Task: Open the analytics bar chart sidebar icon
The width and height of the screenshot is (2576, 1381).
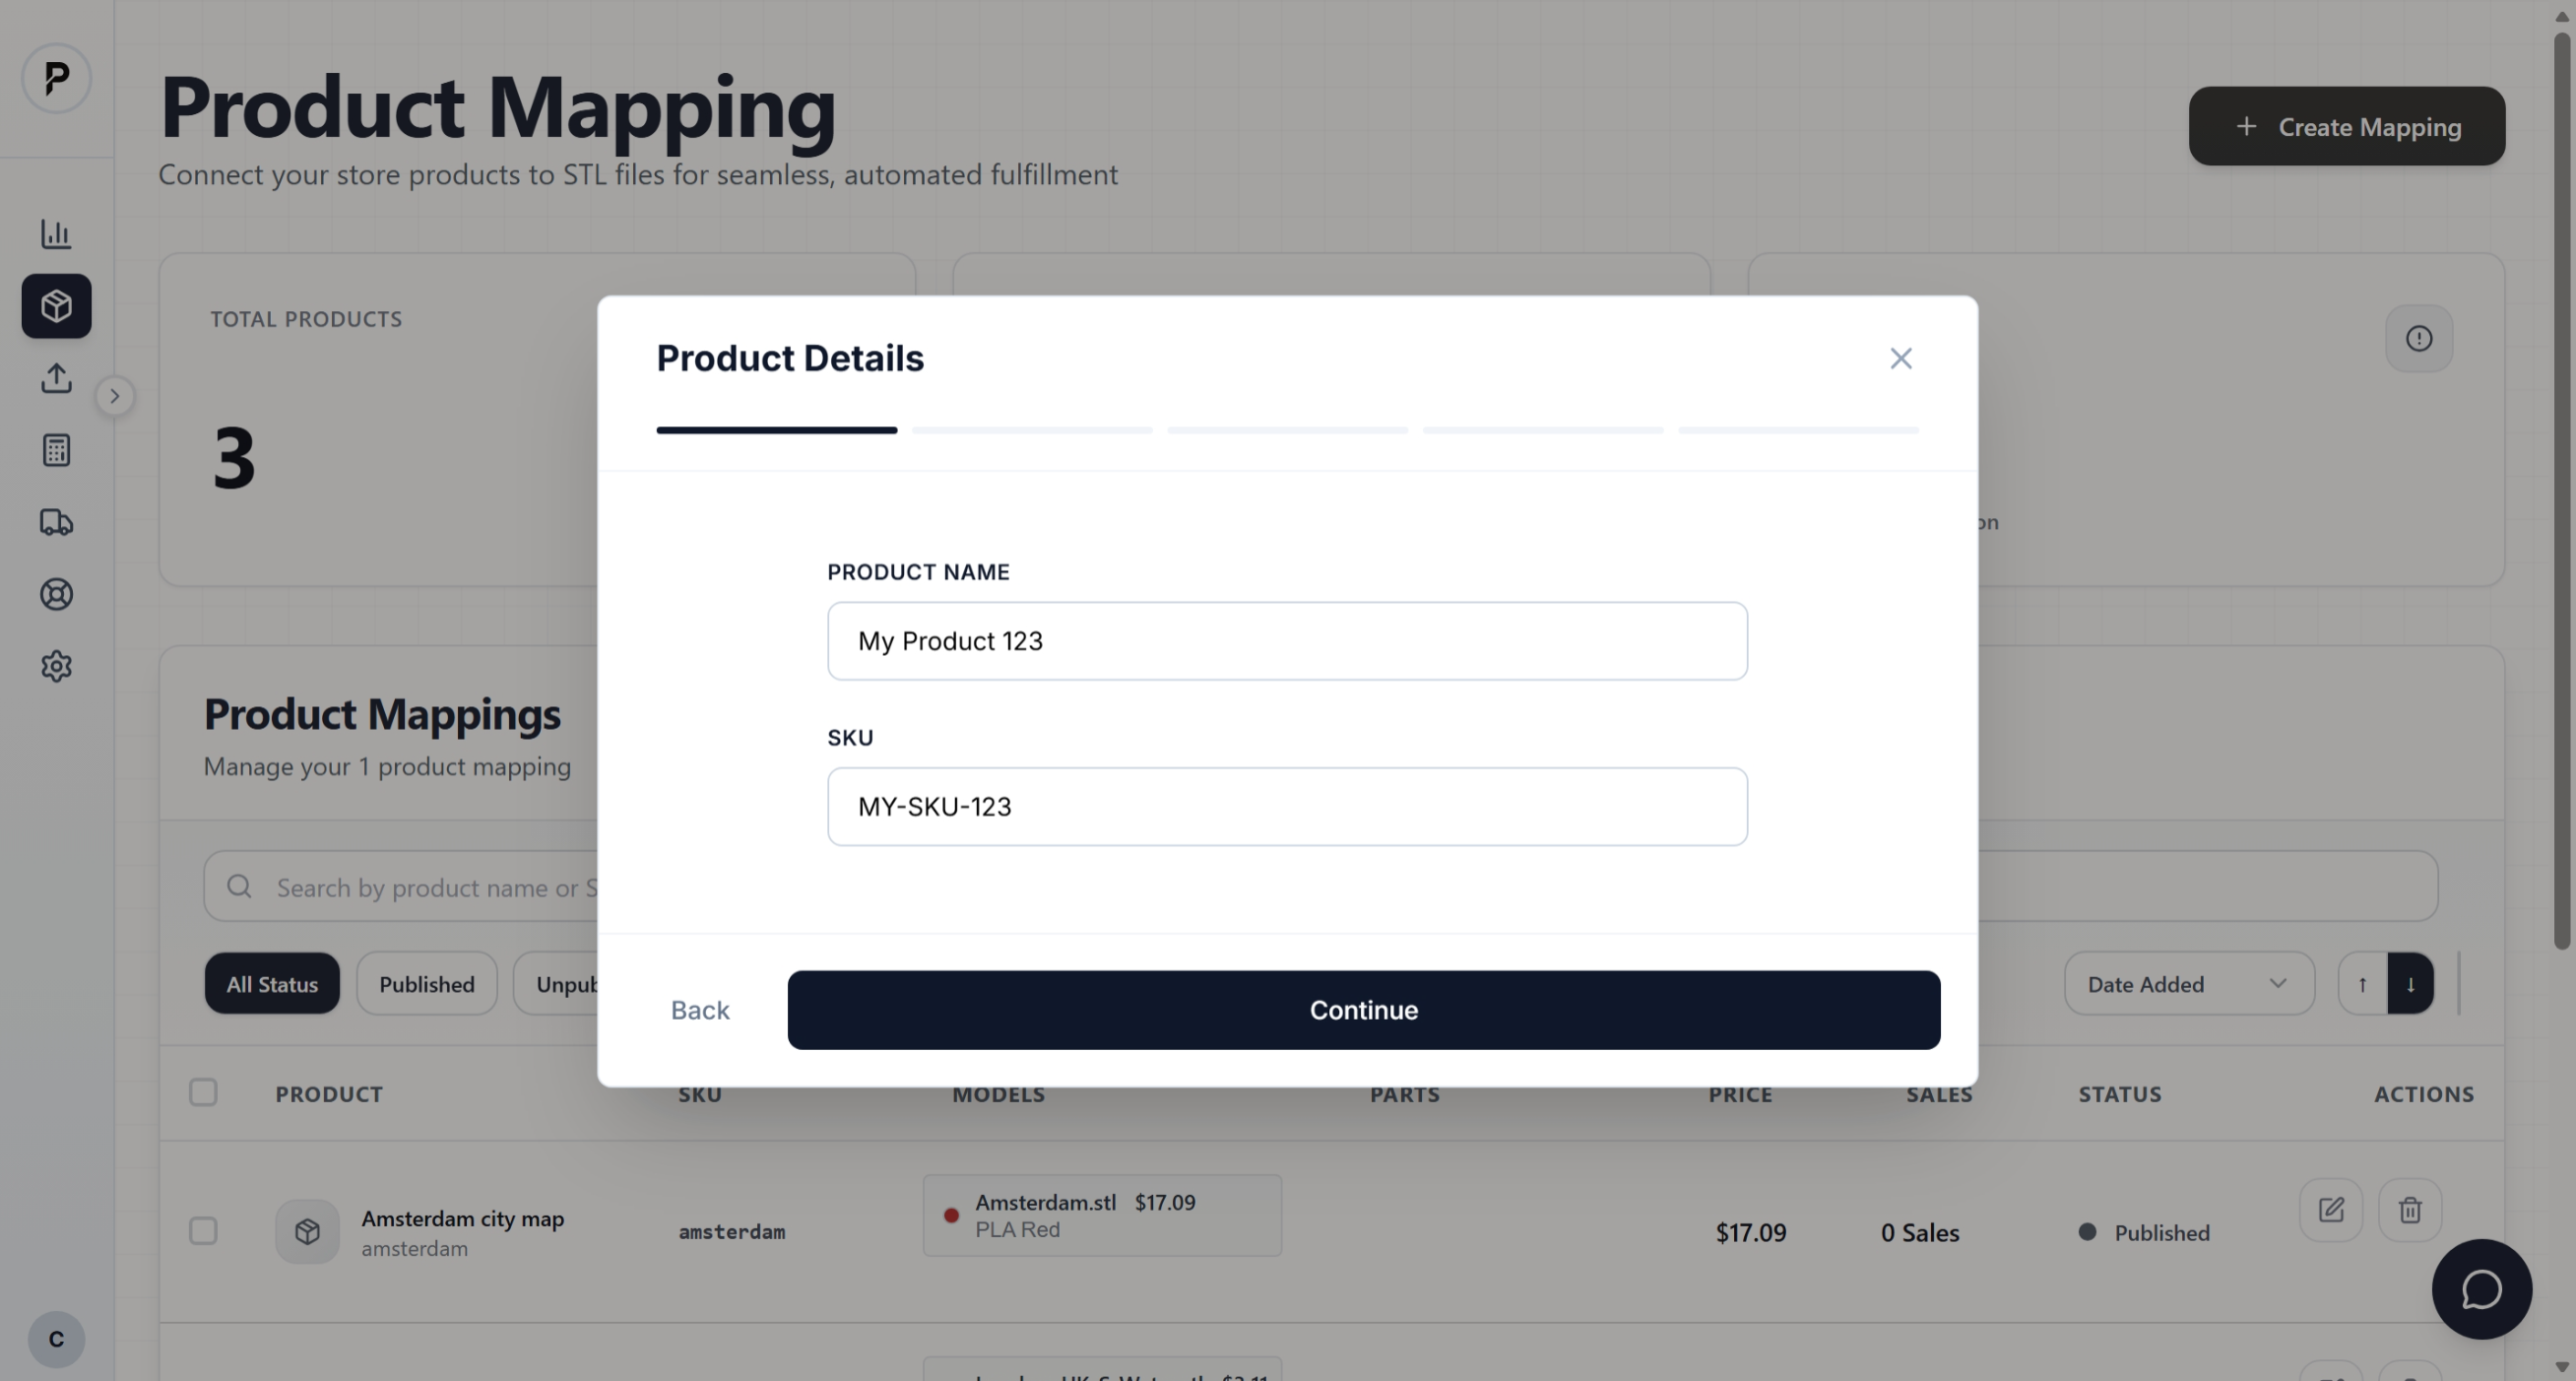Action: pyautogui.click(x=56, y=233)
